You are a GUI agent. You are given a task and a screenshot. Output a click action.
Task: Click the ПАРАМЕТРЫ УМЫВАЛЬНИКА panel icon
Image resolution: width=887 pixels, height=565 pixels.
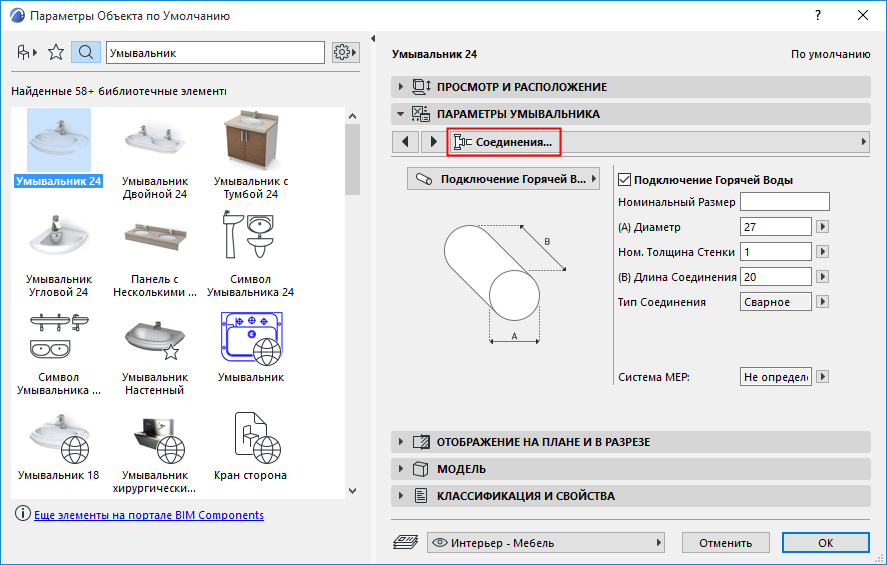pyautogui.click(x=421, y=114)
